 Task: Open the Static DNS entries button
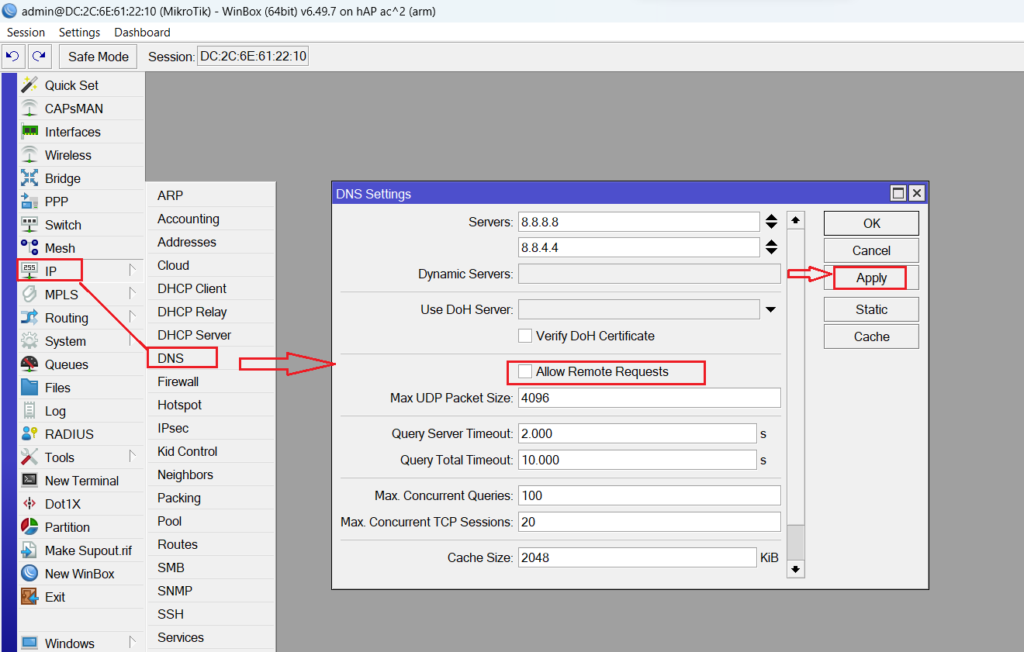[x=871, y=309]
